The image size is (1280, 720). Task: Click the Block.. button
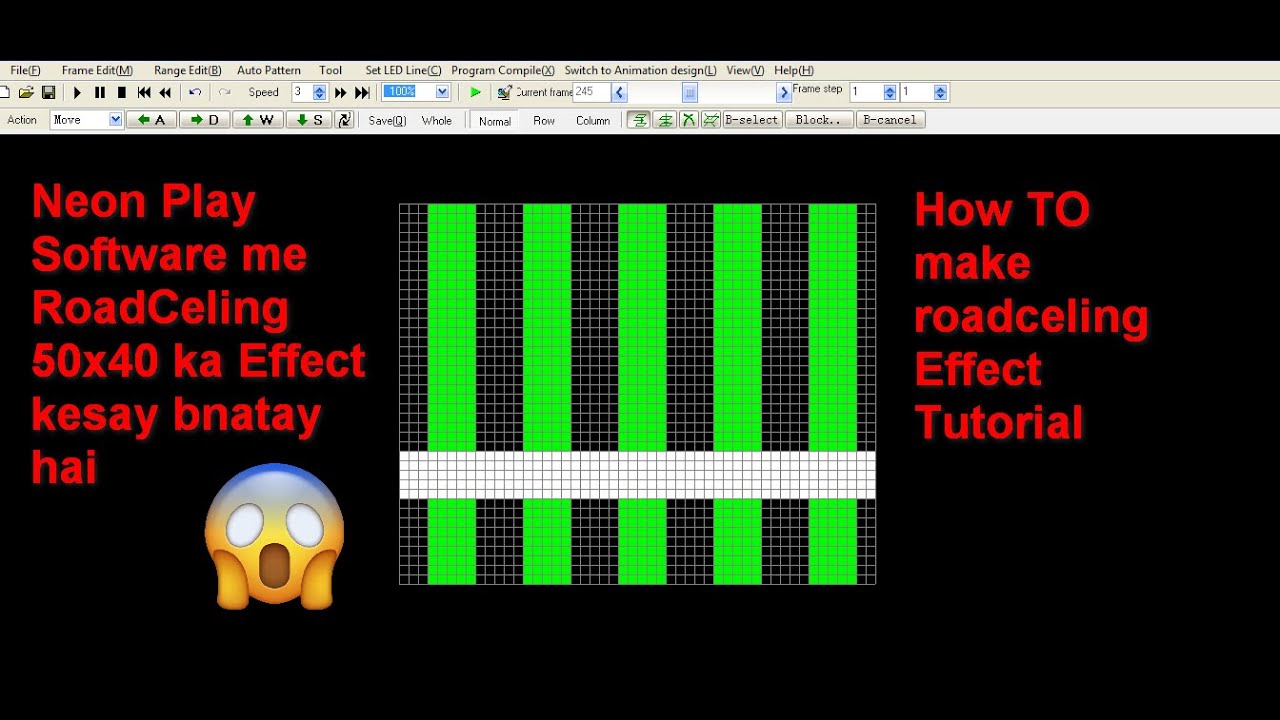pyautogui.click(x=819, y=120)
